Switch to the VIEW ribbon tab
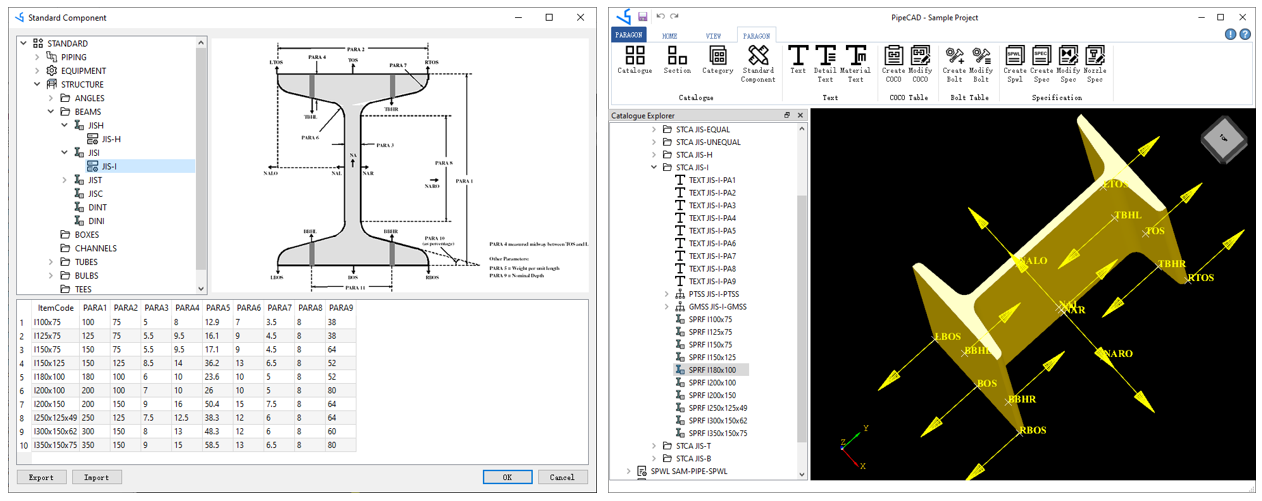The image size is (1262, 501). (713, 35)
